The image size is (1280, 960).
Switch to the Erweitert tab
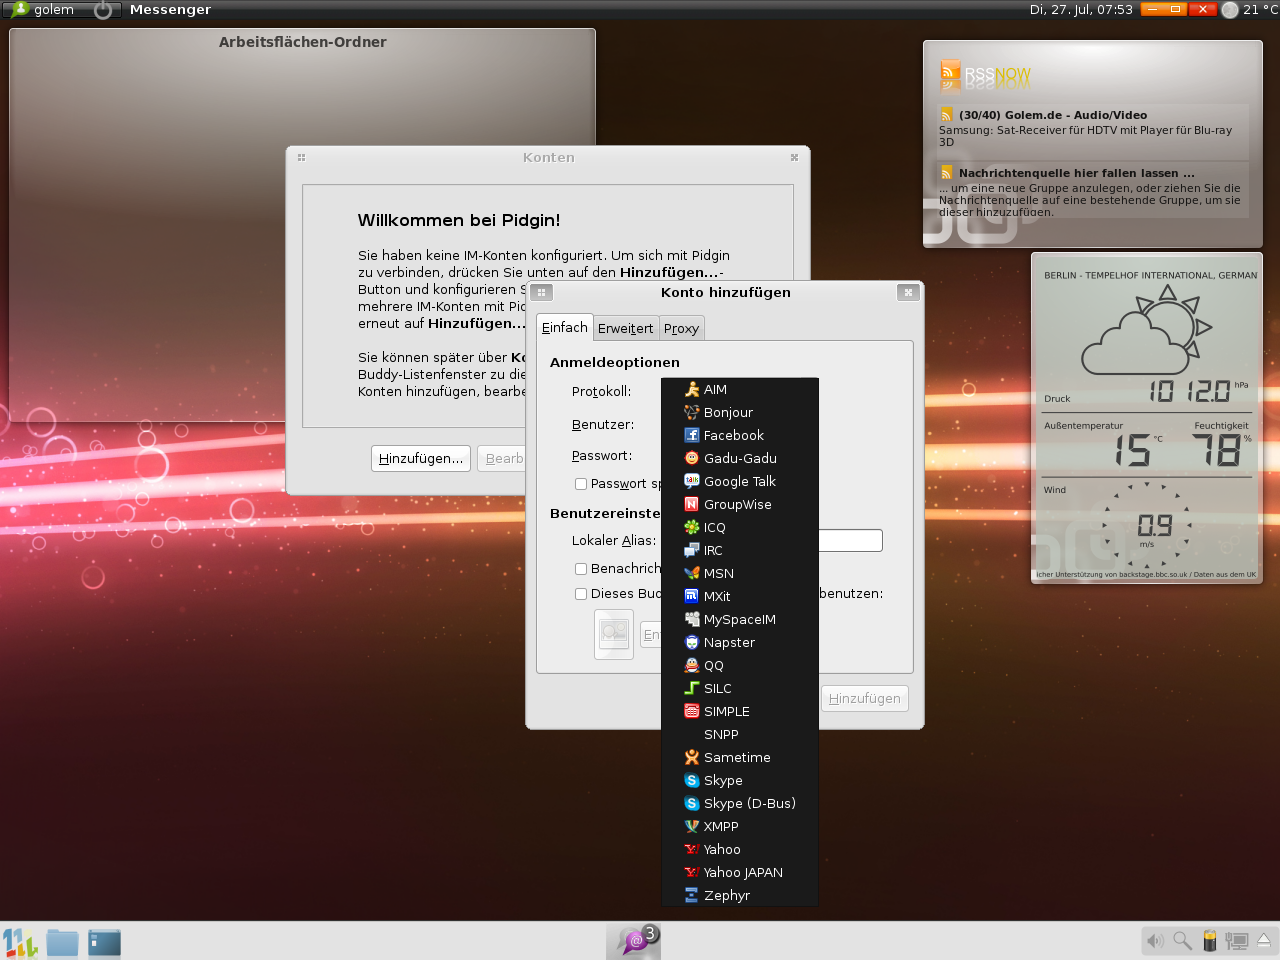click(625, 328)
